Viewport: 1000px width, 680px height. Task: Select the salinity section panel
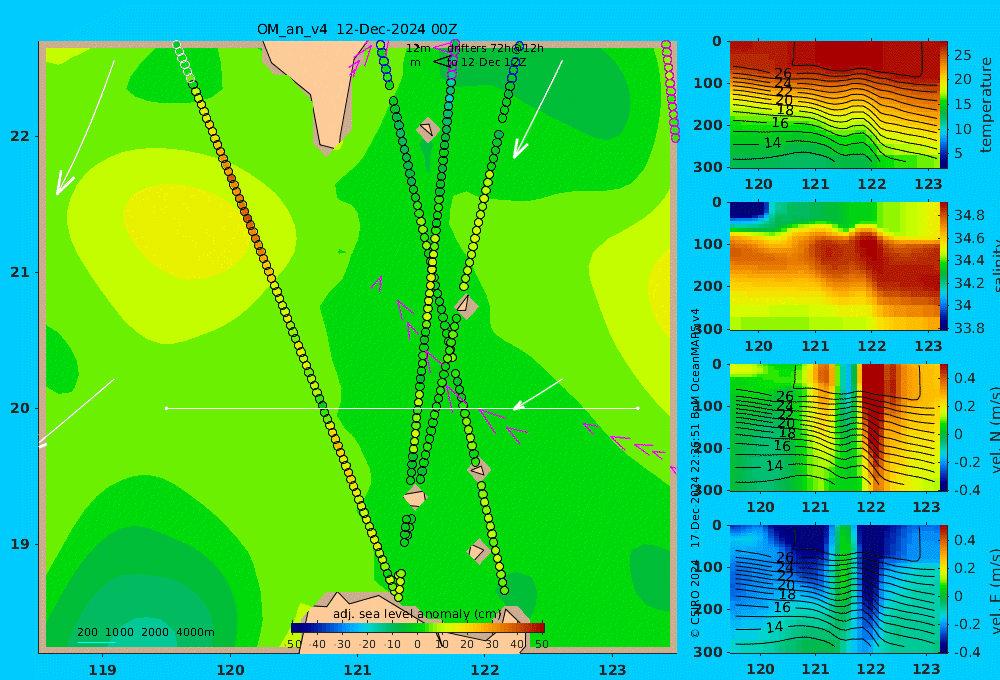(x=834, y=266)
